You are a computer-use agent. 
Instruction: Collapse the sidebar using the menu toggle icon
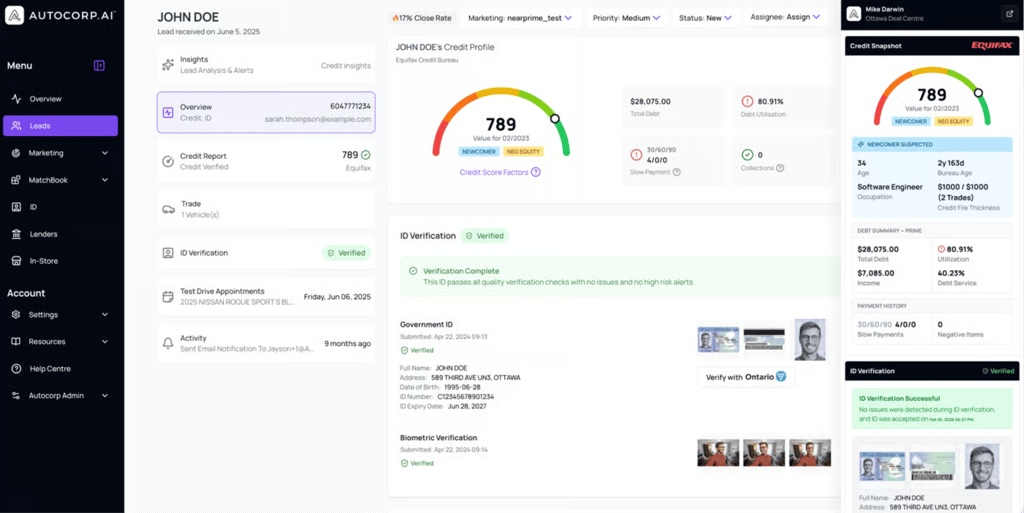(99, 65)
